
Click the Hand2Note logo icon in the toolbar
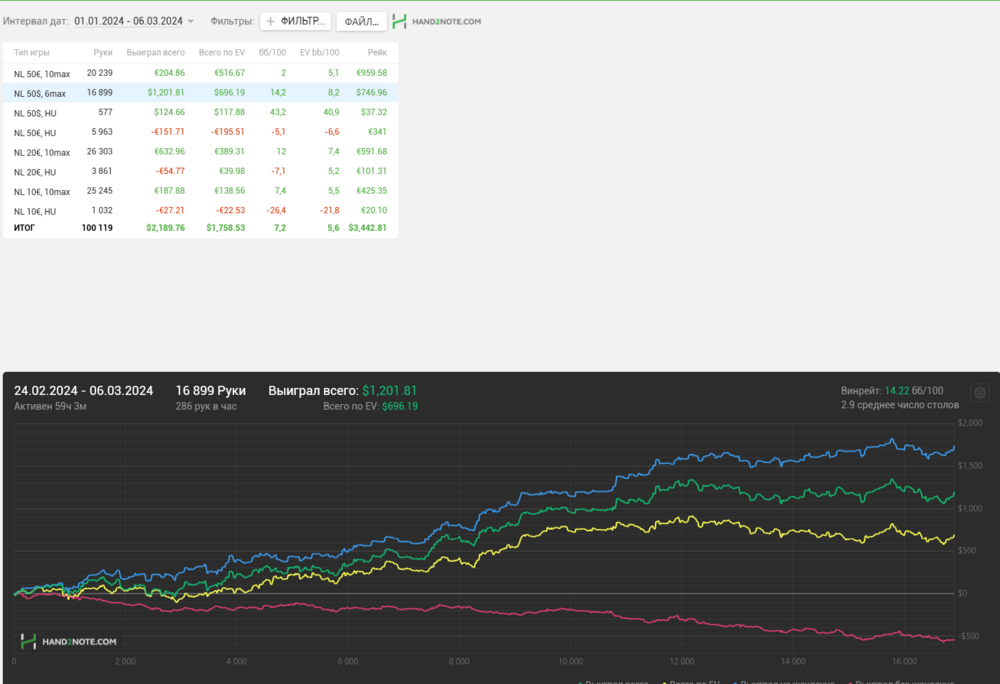pyautogui.click(x=399, y=21)
